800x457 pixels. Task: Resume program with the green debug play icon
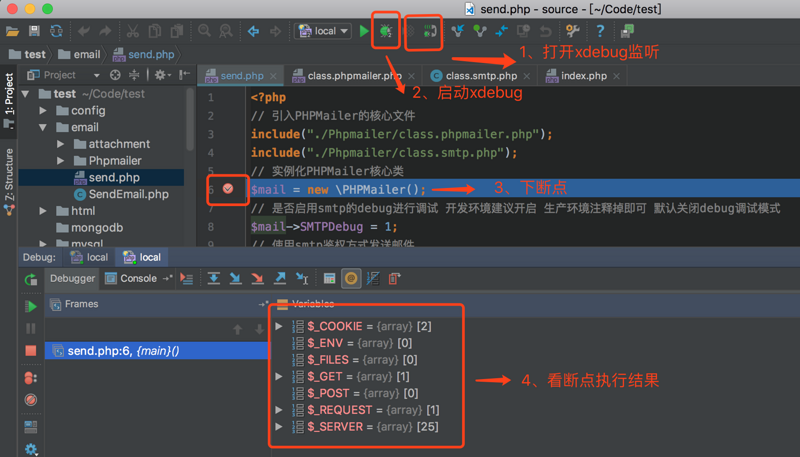31,305
